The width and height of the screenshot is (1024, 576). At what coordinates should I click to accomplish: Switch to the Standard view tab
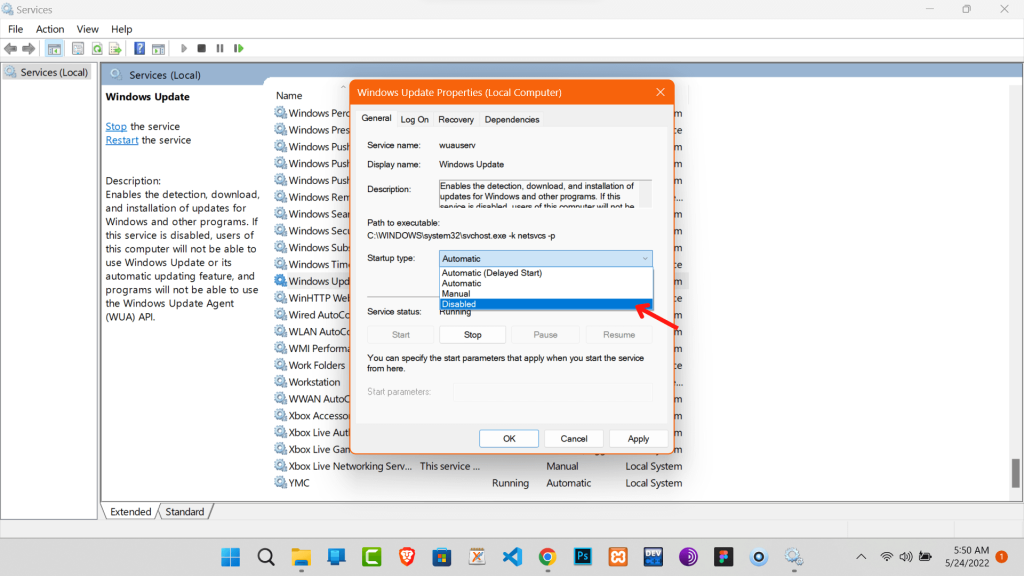pos(185,511)
